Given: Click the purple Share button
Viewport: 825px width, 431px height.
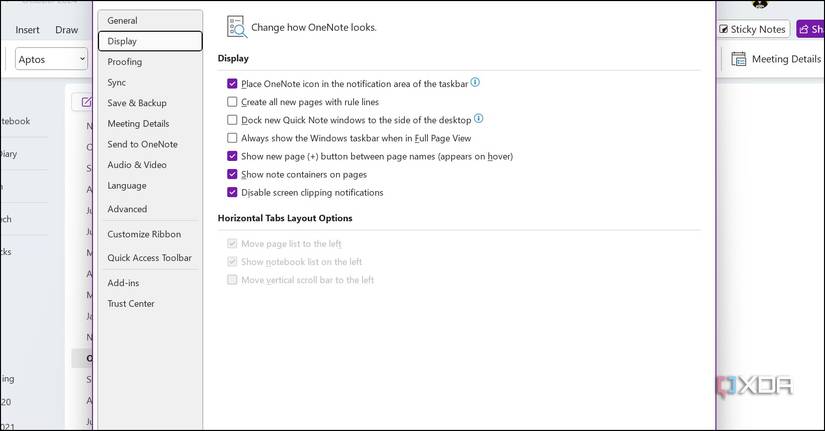Looking at the screenshot, I should pyautogui.click(x=810, y=29).
